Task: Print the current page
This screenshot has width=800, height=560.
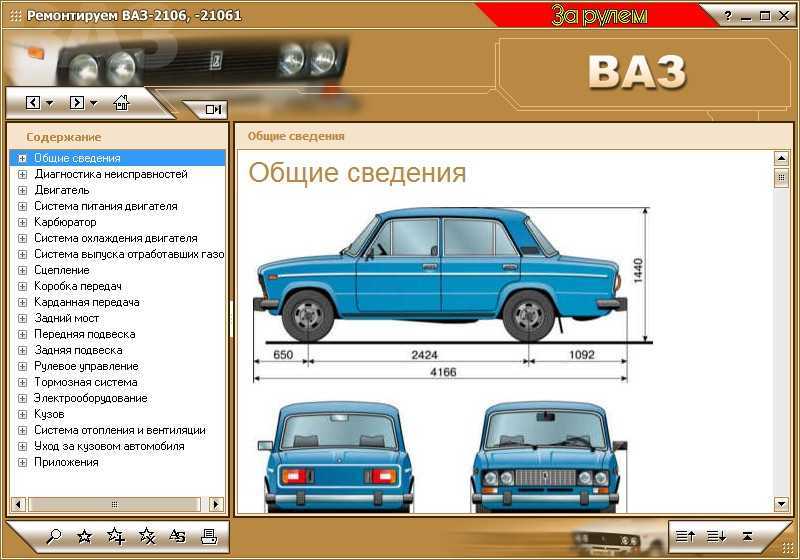Action: (209, 536)
